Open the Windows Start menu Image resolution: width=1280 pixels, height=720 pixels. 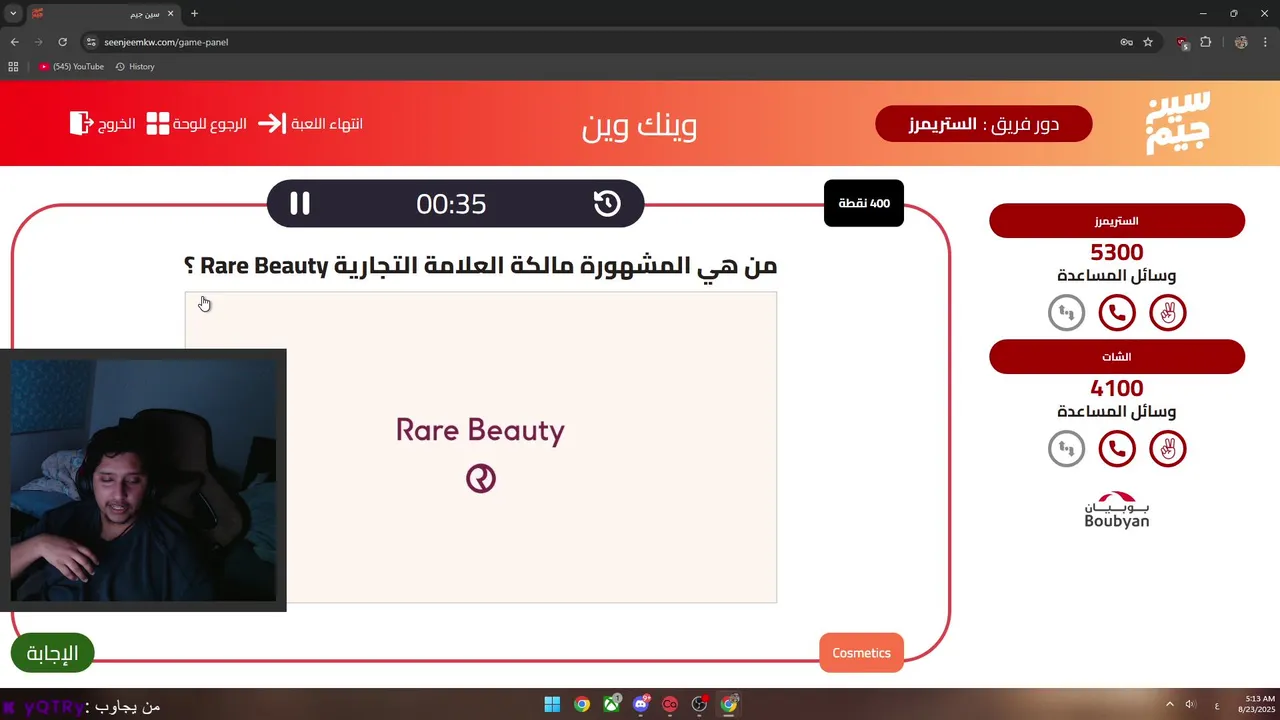coord(552,704)
